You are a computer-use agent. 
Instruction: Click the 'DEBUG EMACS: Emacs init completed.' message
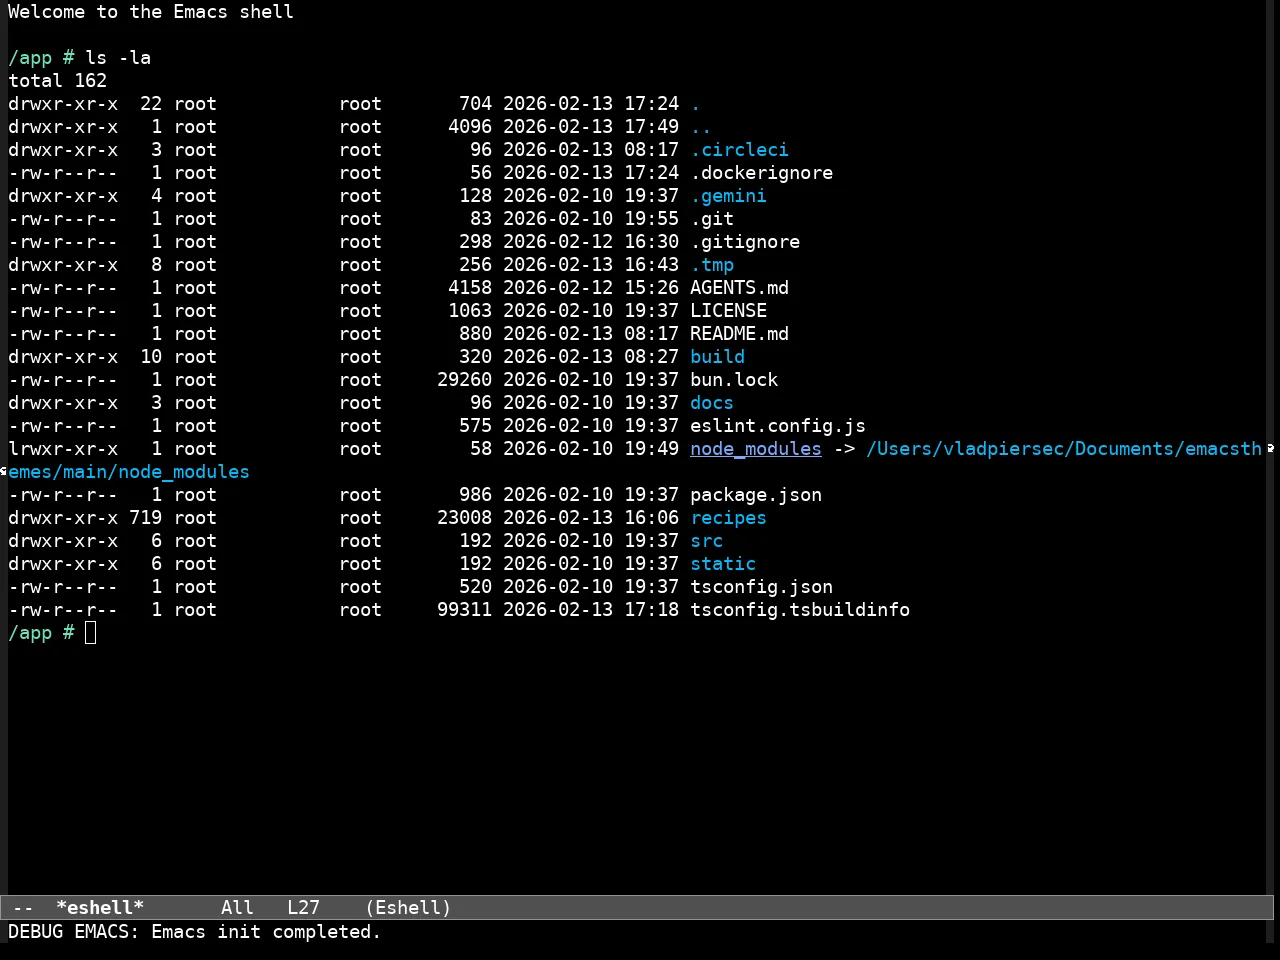tap(195, 932)
